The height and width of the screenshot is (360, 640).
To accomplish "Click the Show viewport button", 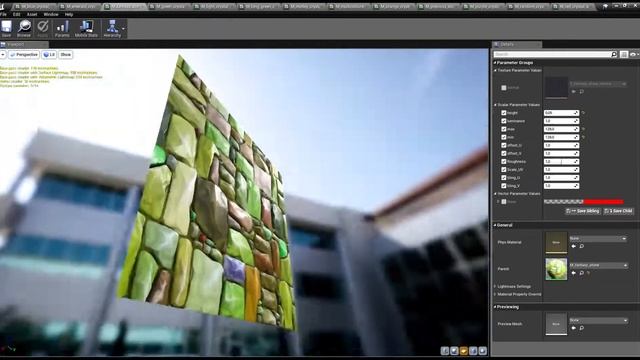I will pos(65,55).
